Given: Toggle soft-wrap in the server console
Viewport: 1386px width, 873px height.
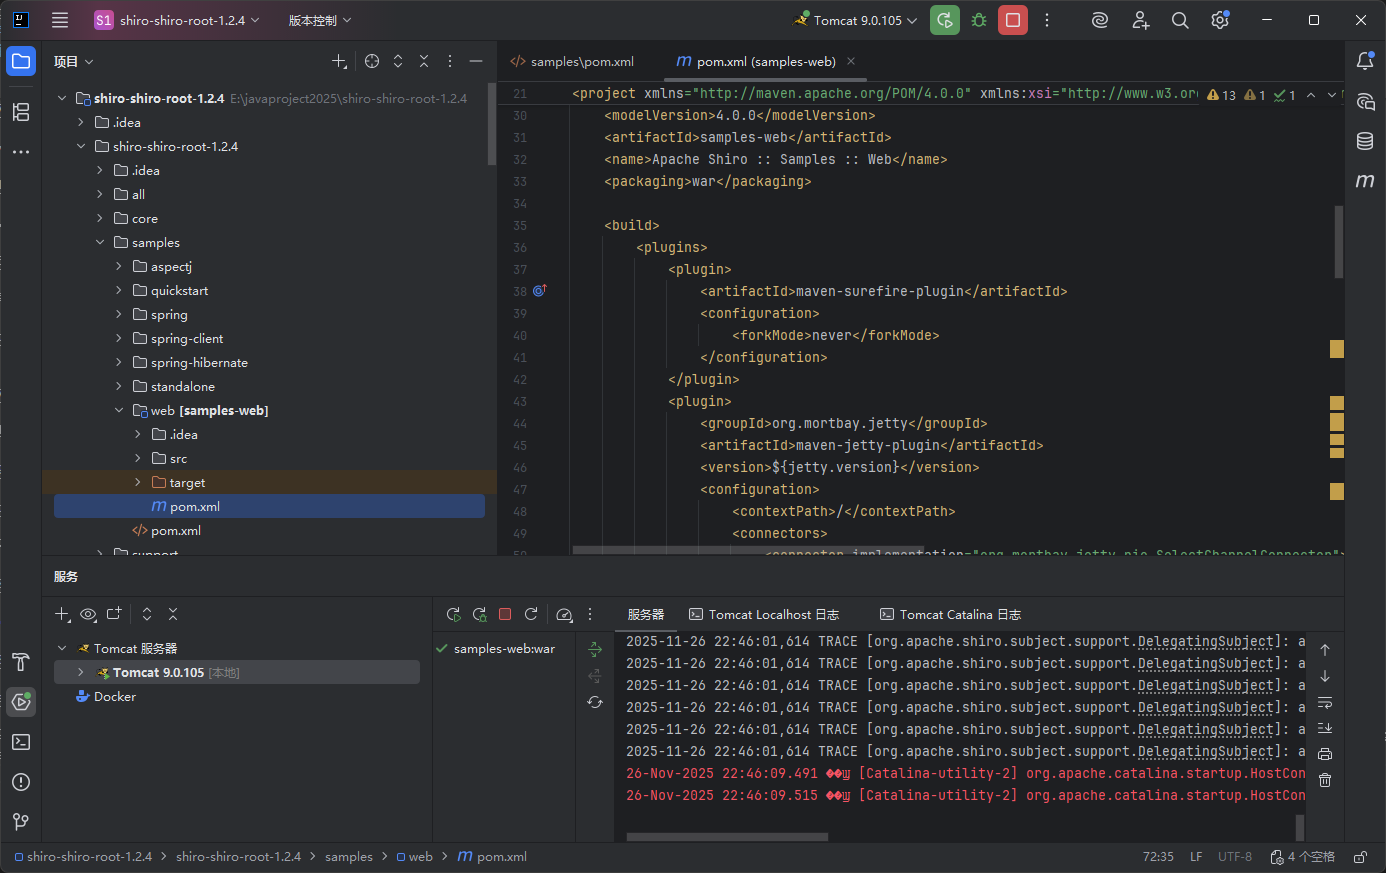Looking at the screenshot, I should [1325, 702].
